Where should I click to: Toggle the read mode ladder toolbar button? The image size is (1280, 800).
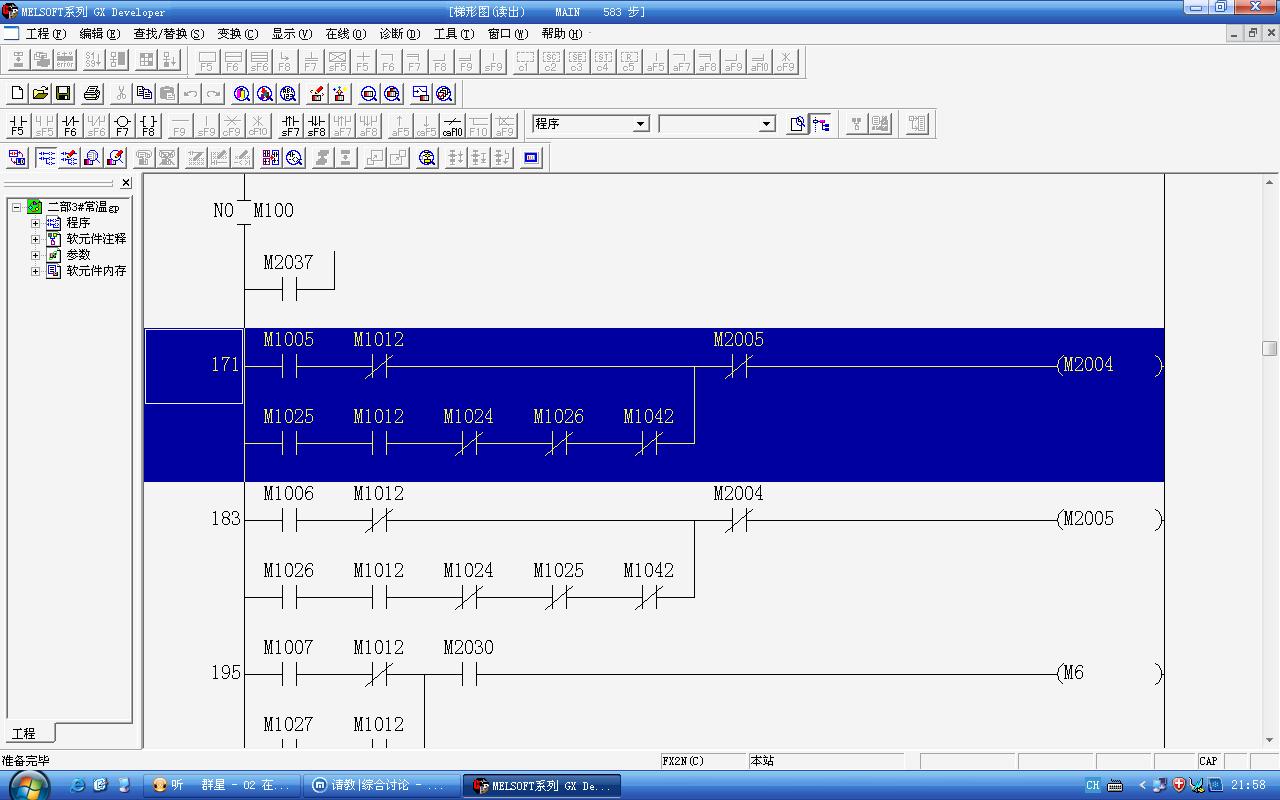(x=46, y=158)
